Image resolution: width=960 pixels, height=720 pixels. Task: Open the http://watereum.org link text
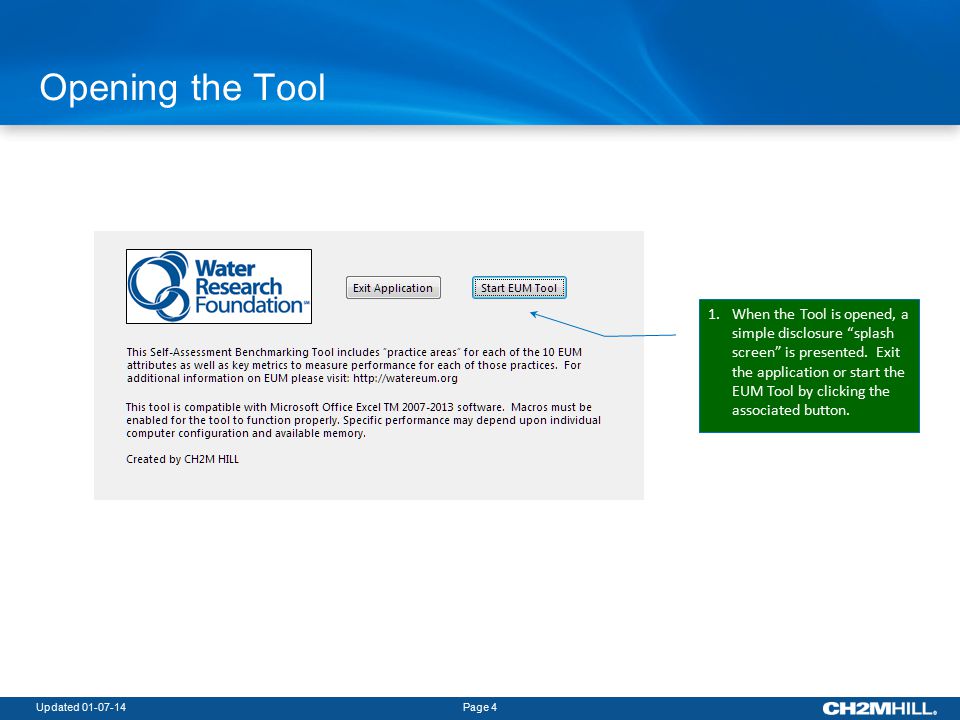pos(405,378)
